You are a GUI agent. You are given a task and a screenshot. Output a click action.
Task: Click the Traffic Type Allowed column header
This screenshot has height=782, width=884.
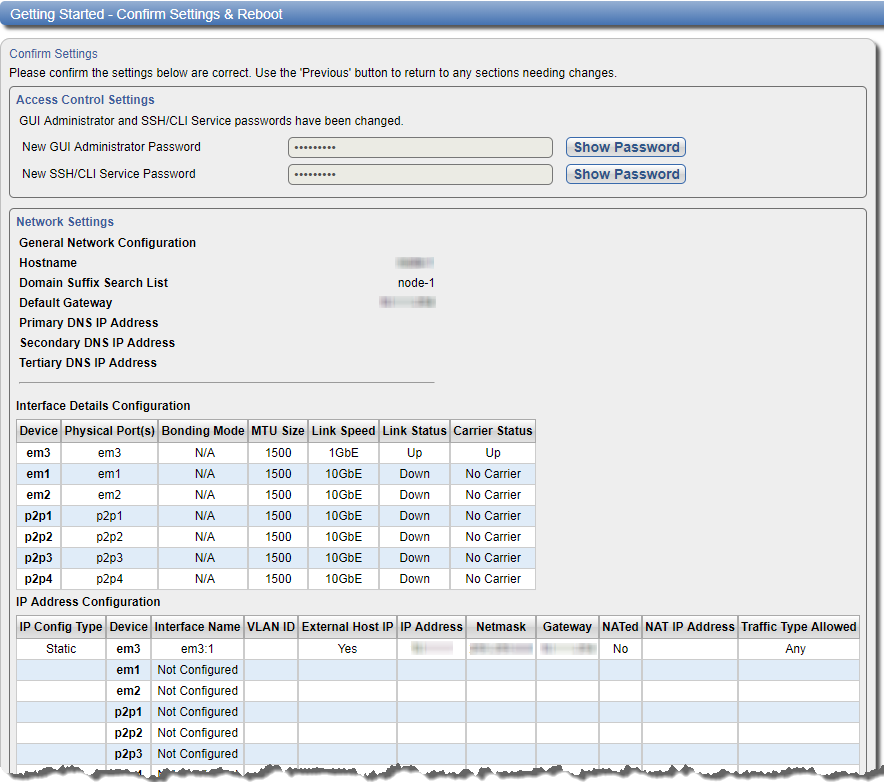[798, 627]
